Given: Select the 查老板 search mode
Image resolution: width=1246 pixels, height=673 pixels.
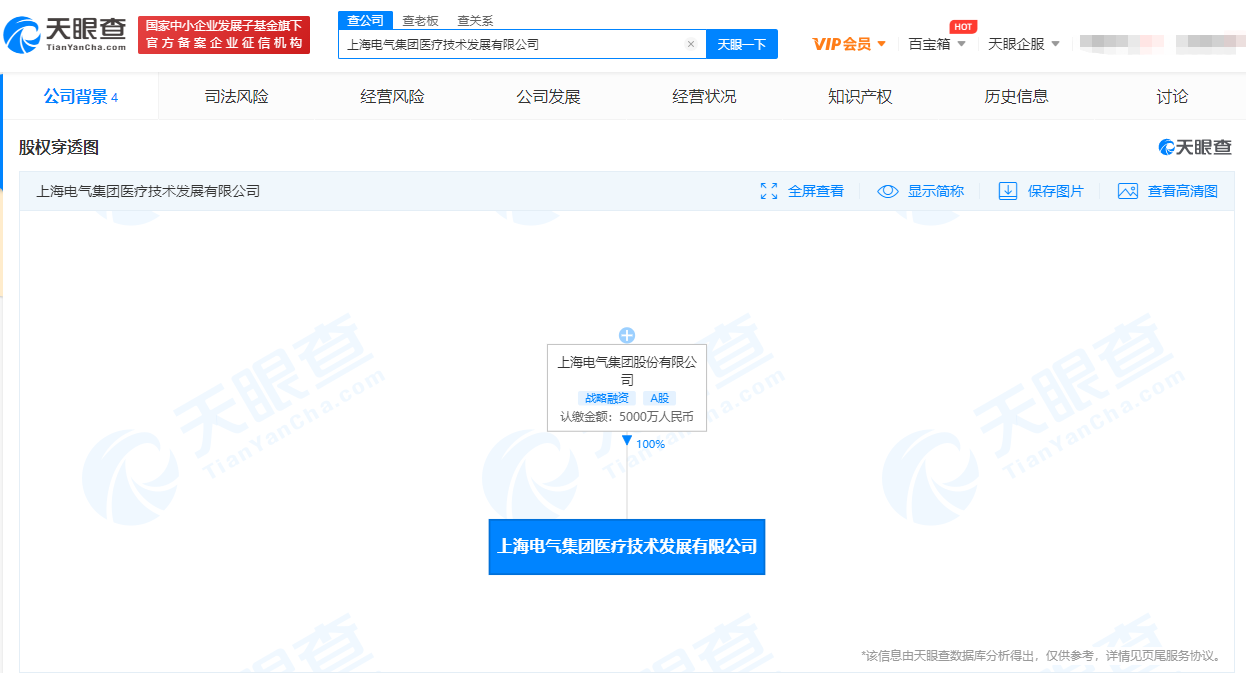Looking at the screenshot, I should pos(420,20).
